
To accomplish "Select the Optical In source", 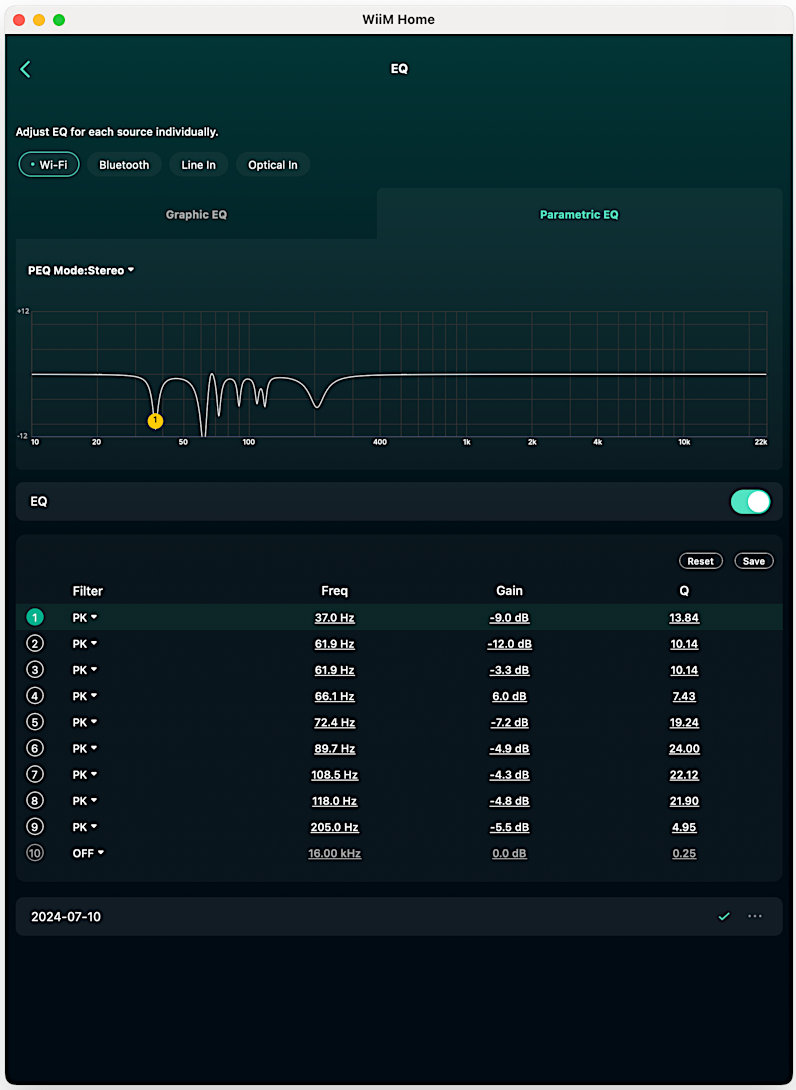I will coord(273,165).
